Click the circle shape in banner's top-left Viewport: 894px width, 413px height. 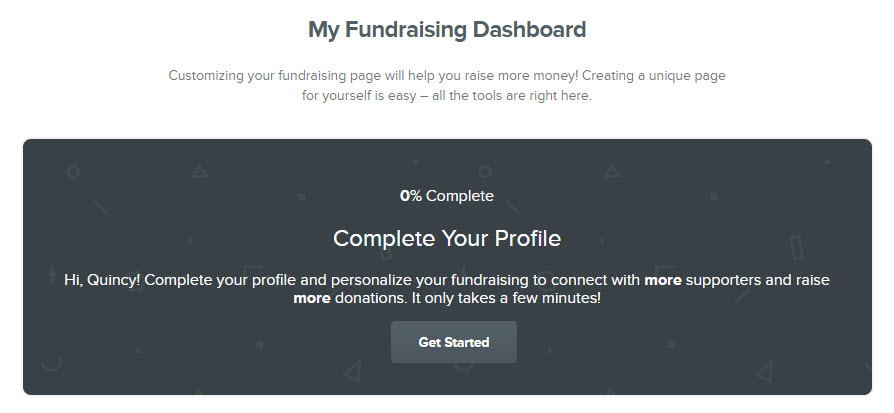point(73,172)
